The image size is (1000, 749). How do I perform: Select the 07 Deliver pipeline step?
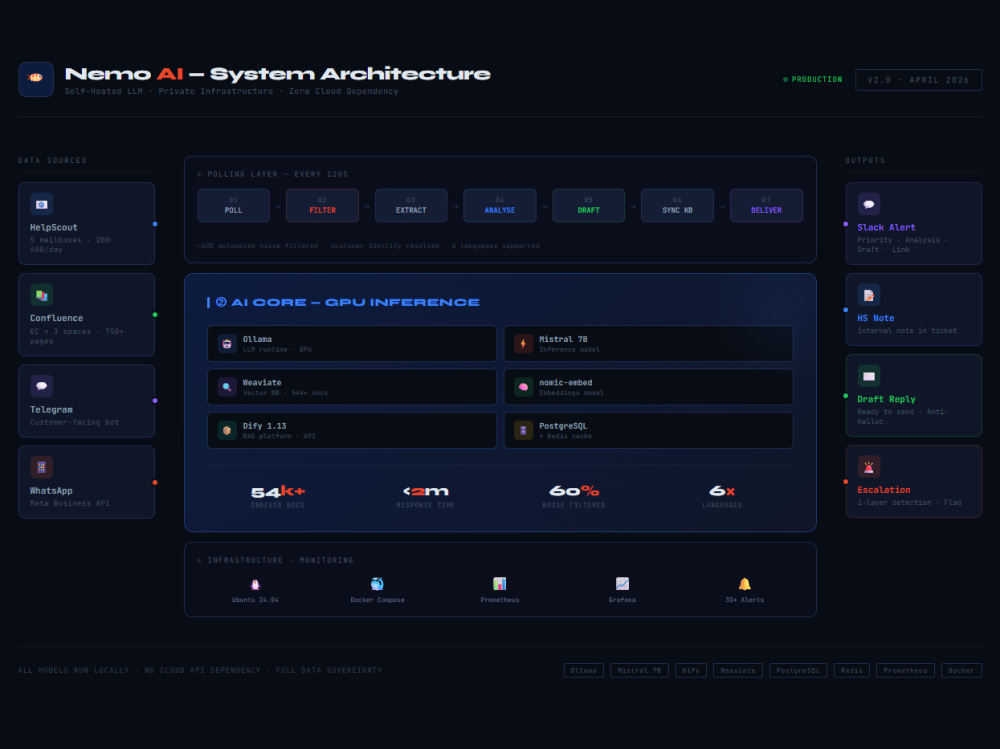pos(766,205)
